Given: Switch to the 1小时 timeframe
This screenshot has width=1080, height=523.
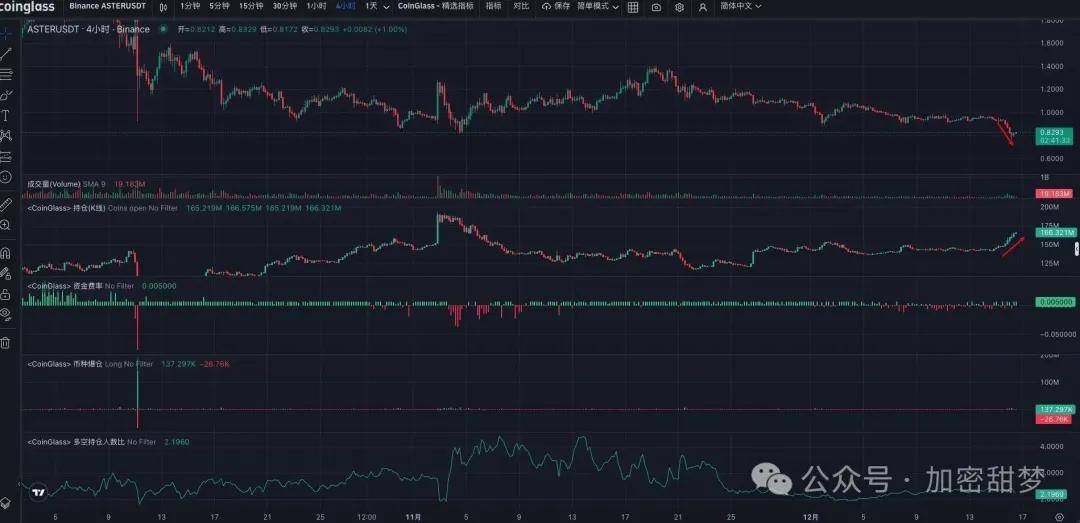Looking at the screenshot, I should [315, 6].
